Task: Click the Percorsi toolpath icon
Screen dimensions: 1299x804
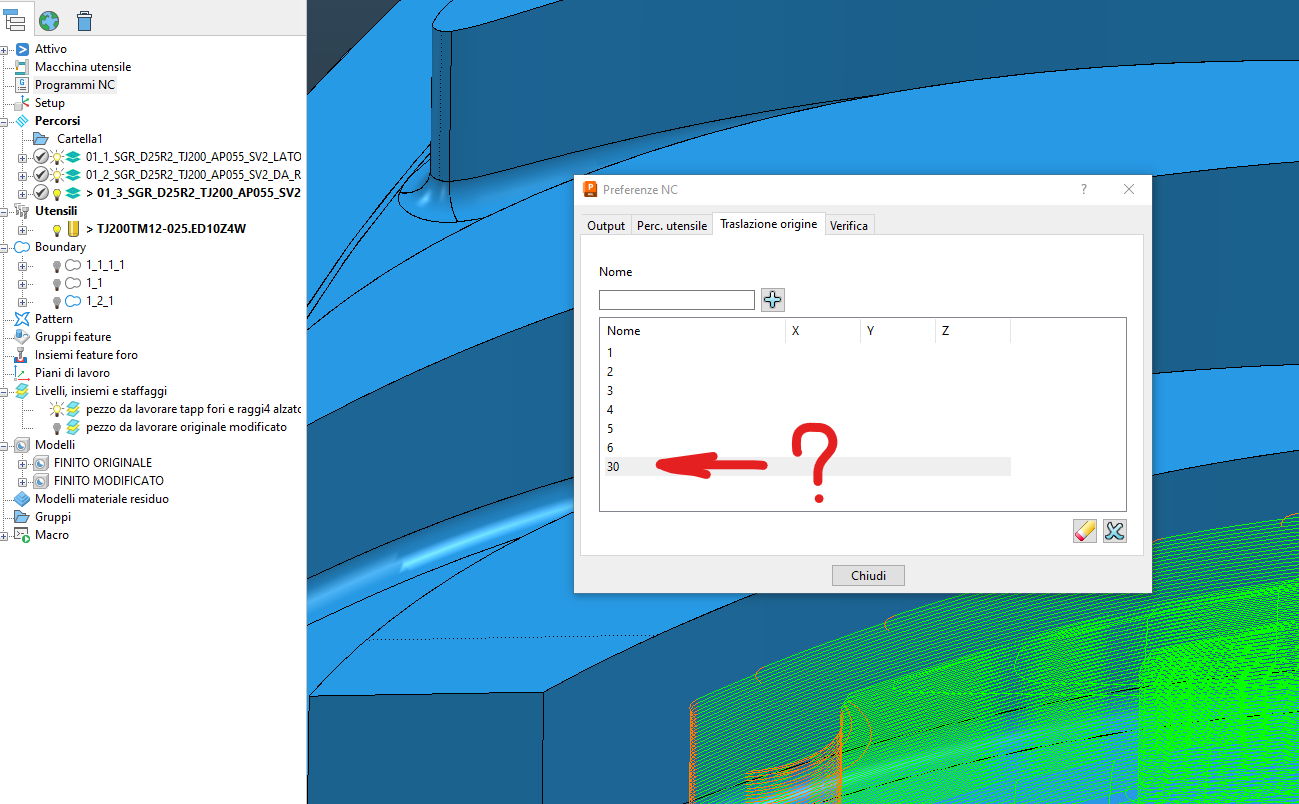Action: click(x=22, y=121)
